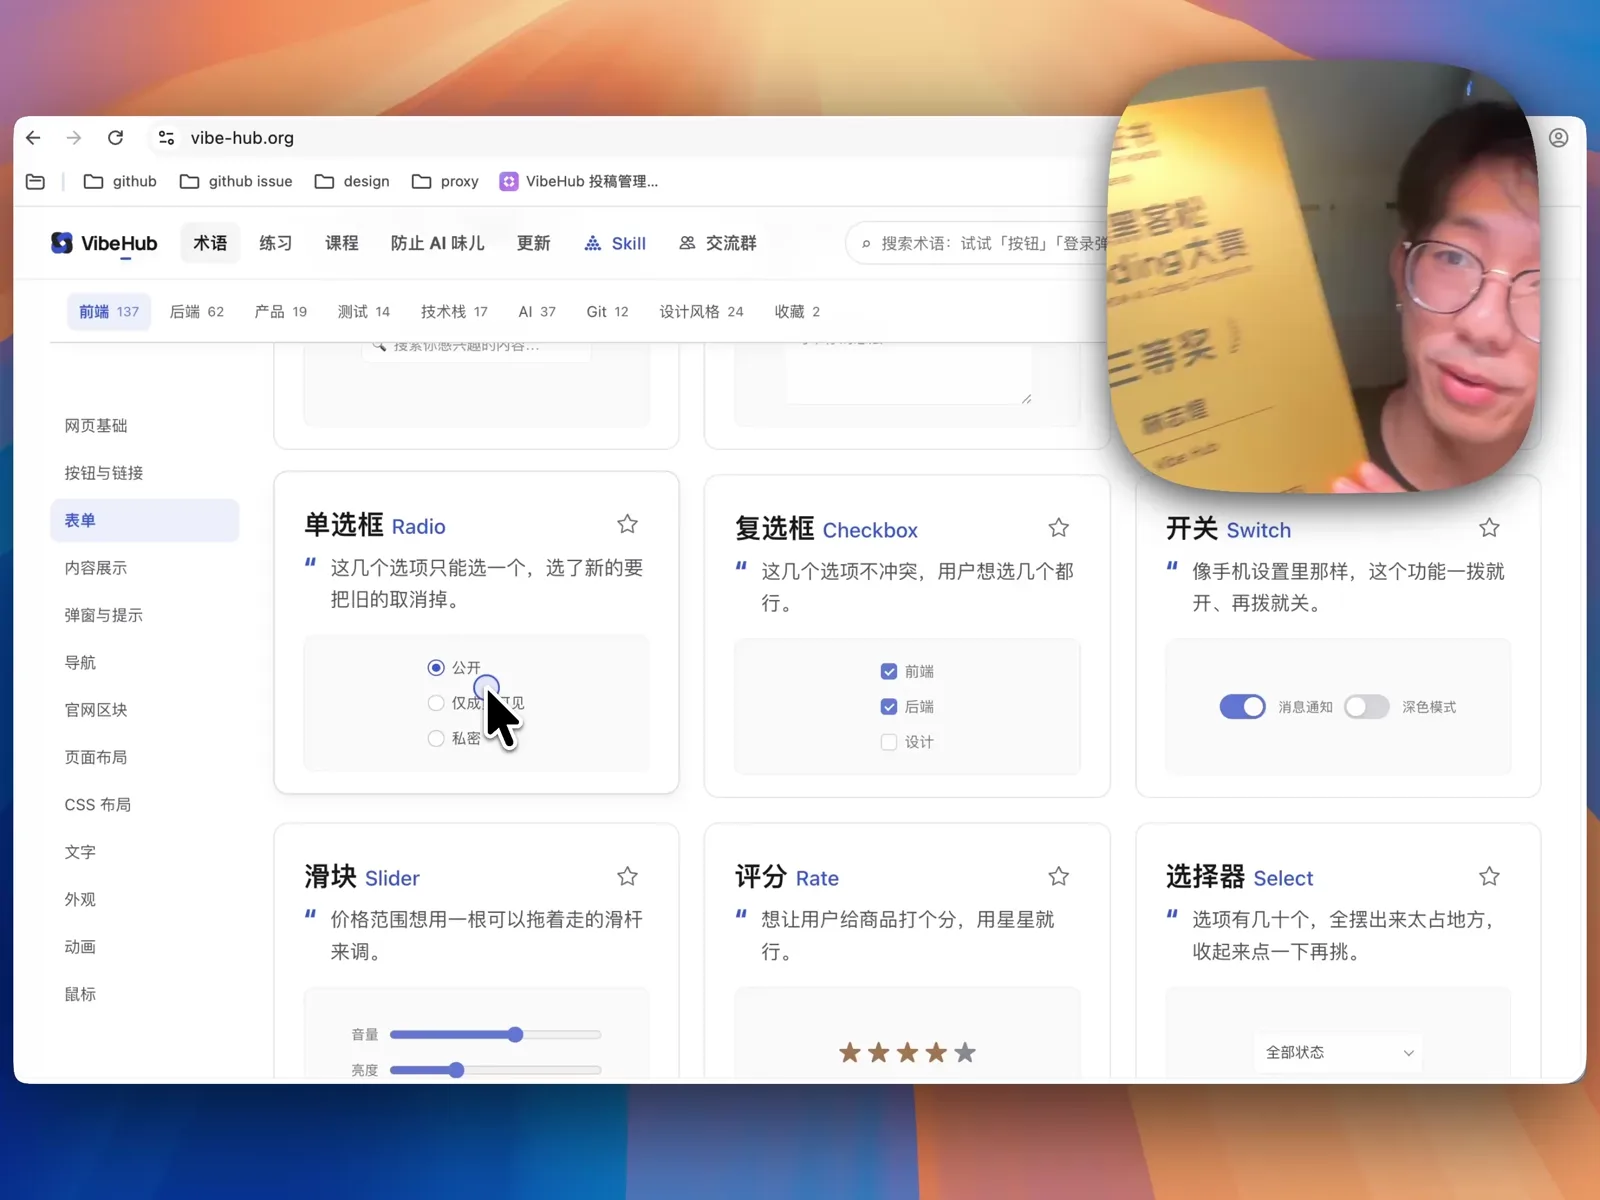Open site info icon beside vibe-hub.org
Viewport: 1600px width, 1200px height.
pos(166,138)
